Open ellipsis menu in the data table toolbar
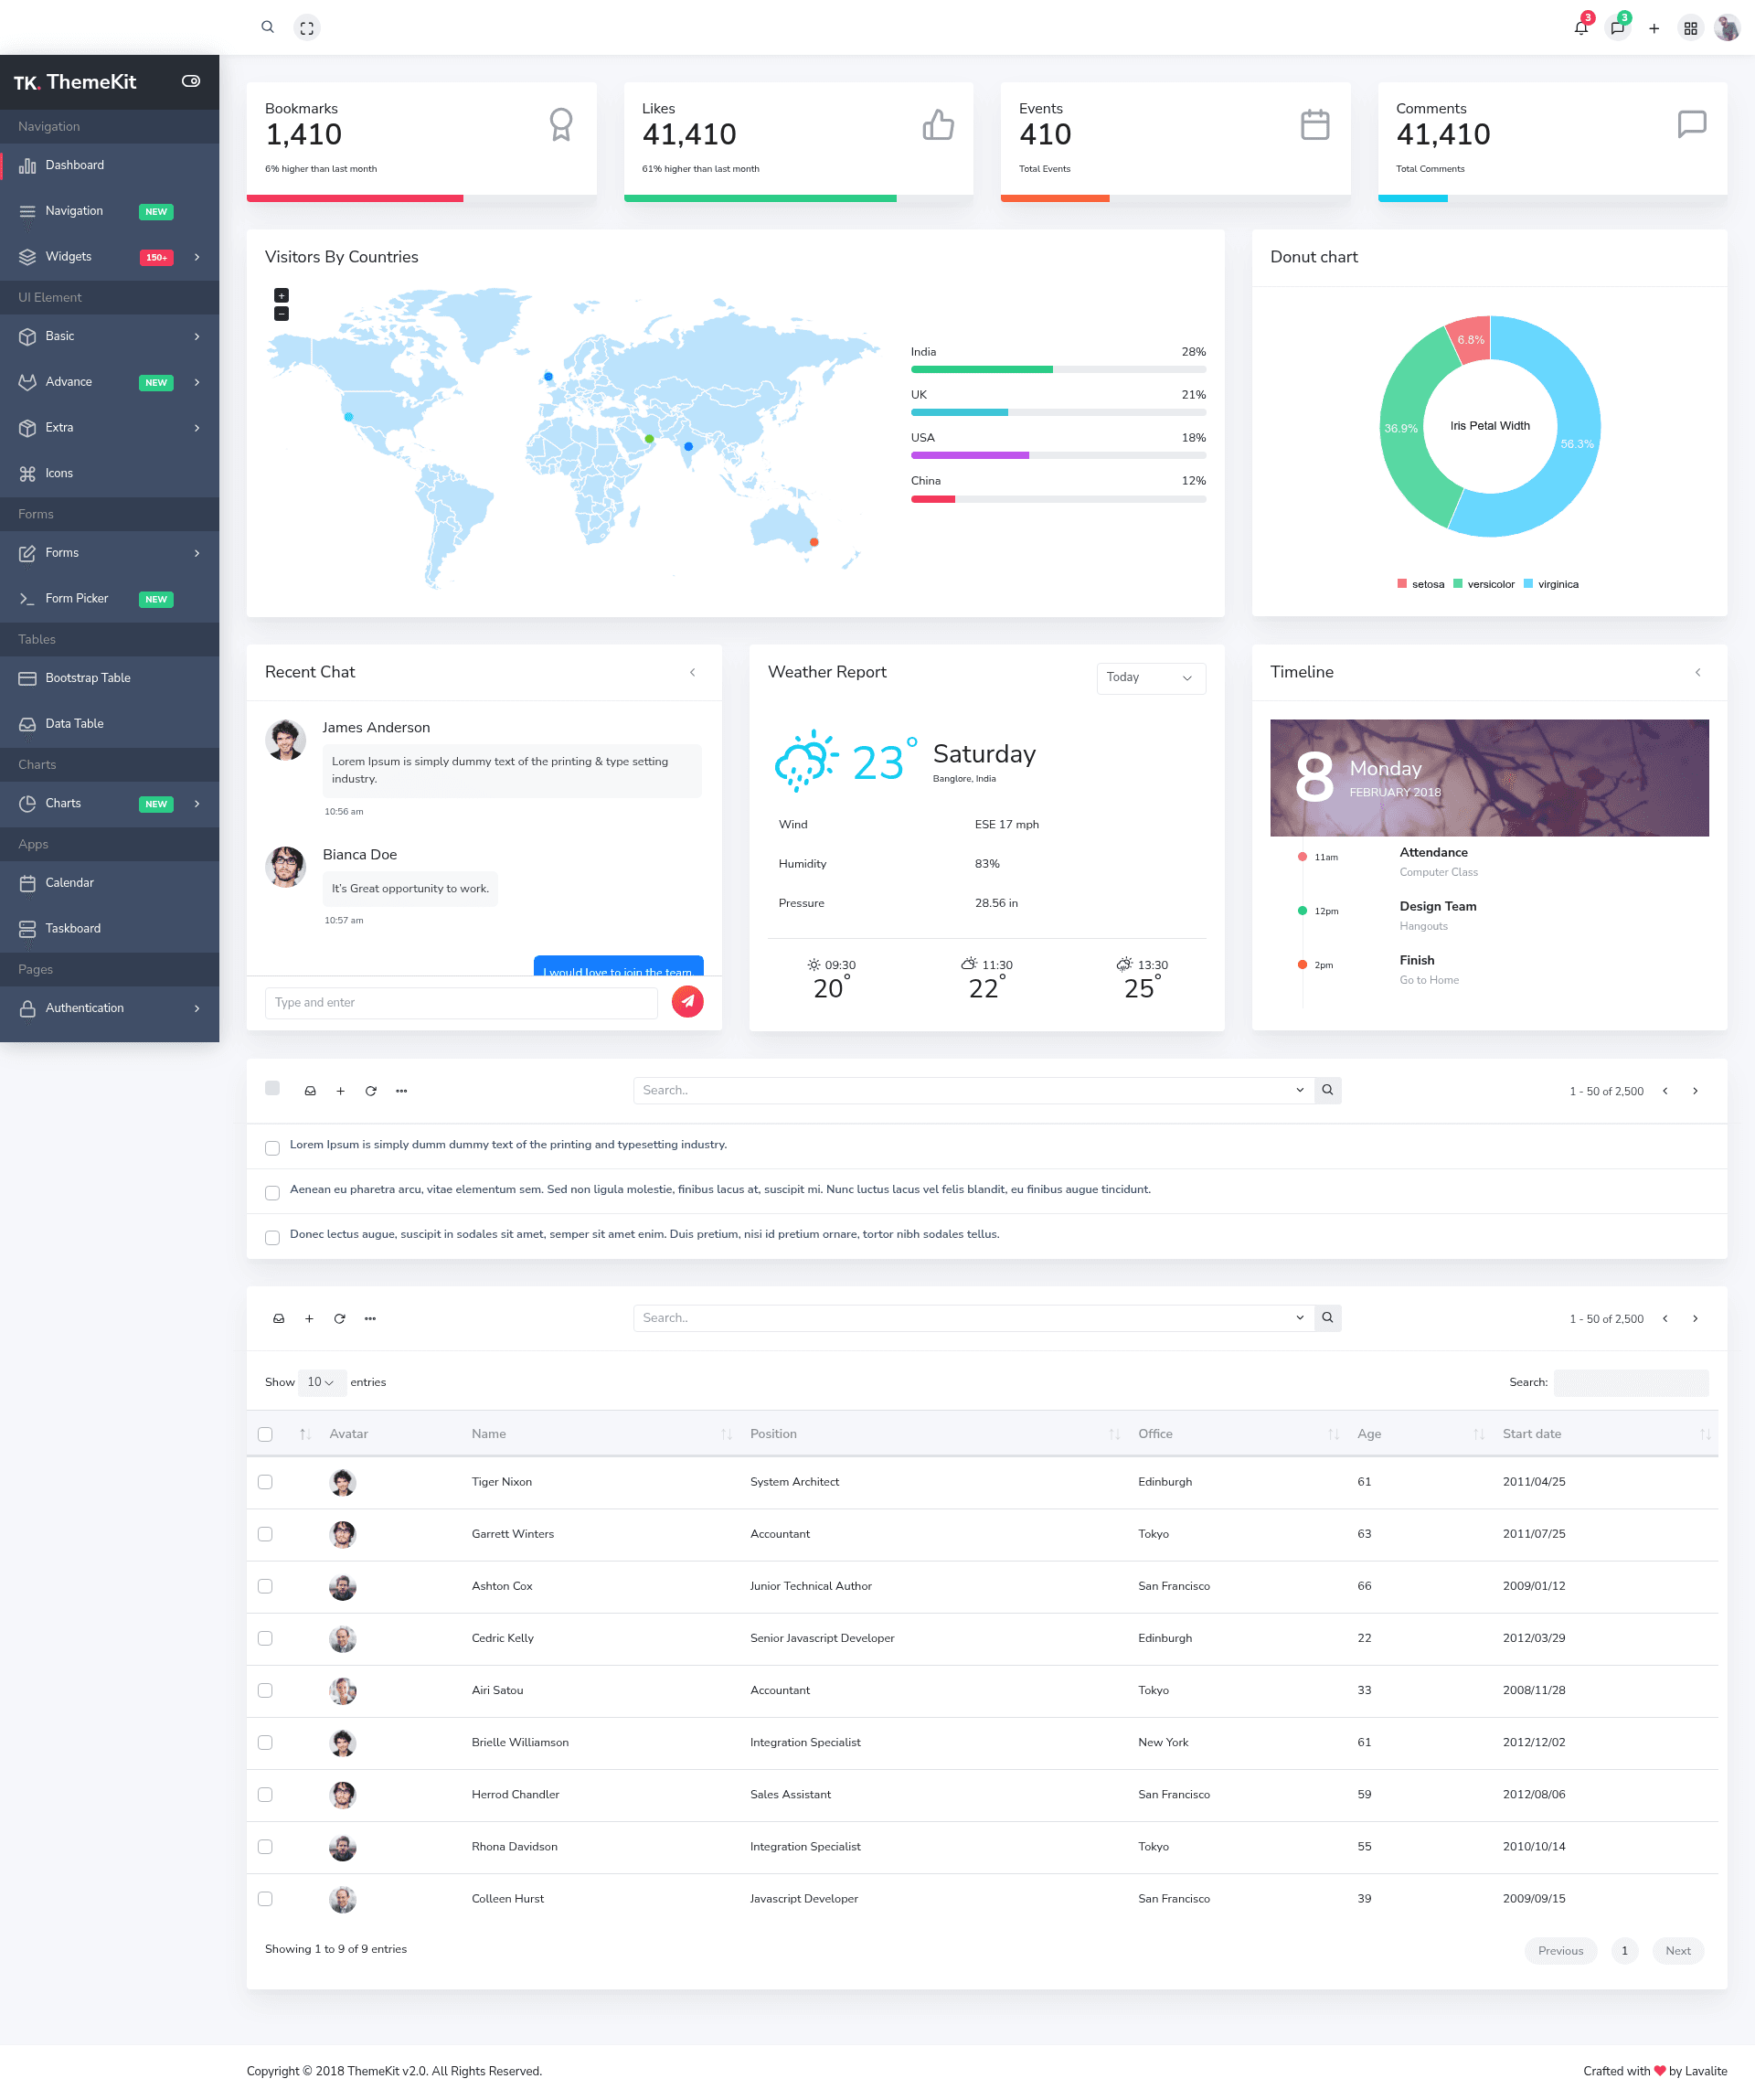This screenshot has height=2100, width=1755. (x=370, y=1319)
